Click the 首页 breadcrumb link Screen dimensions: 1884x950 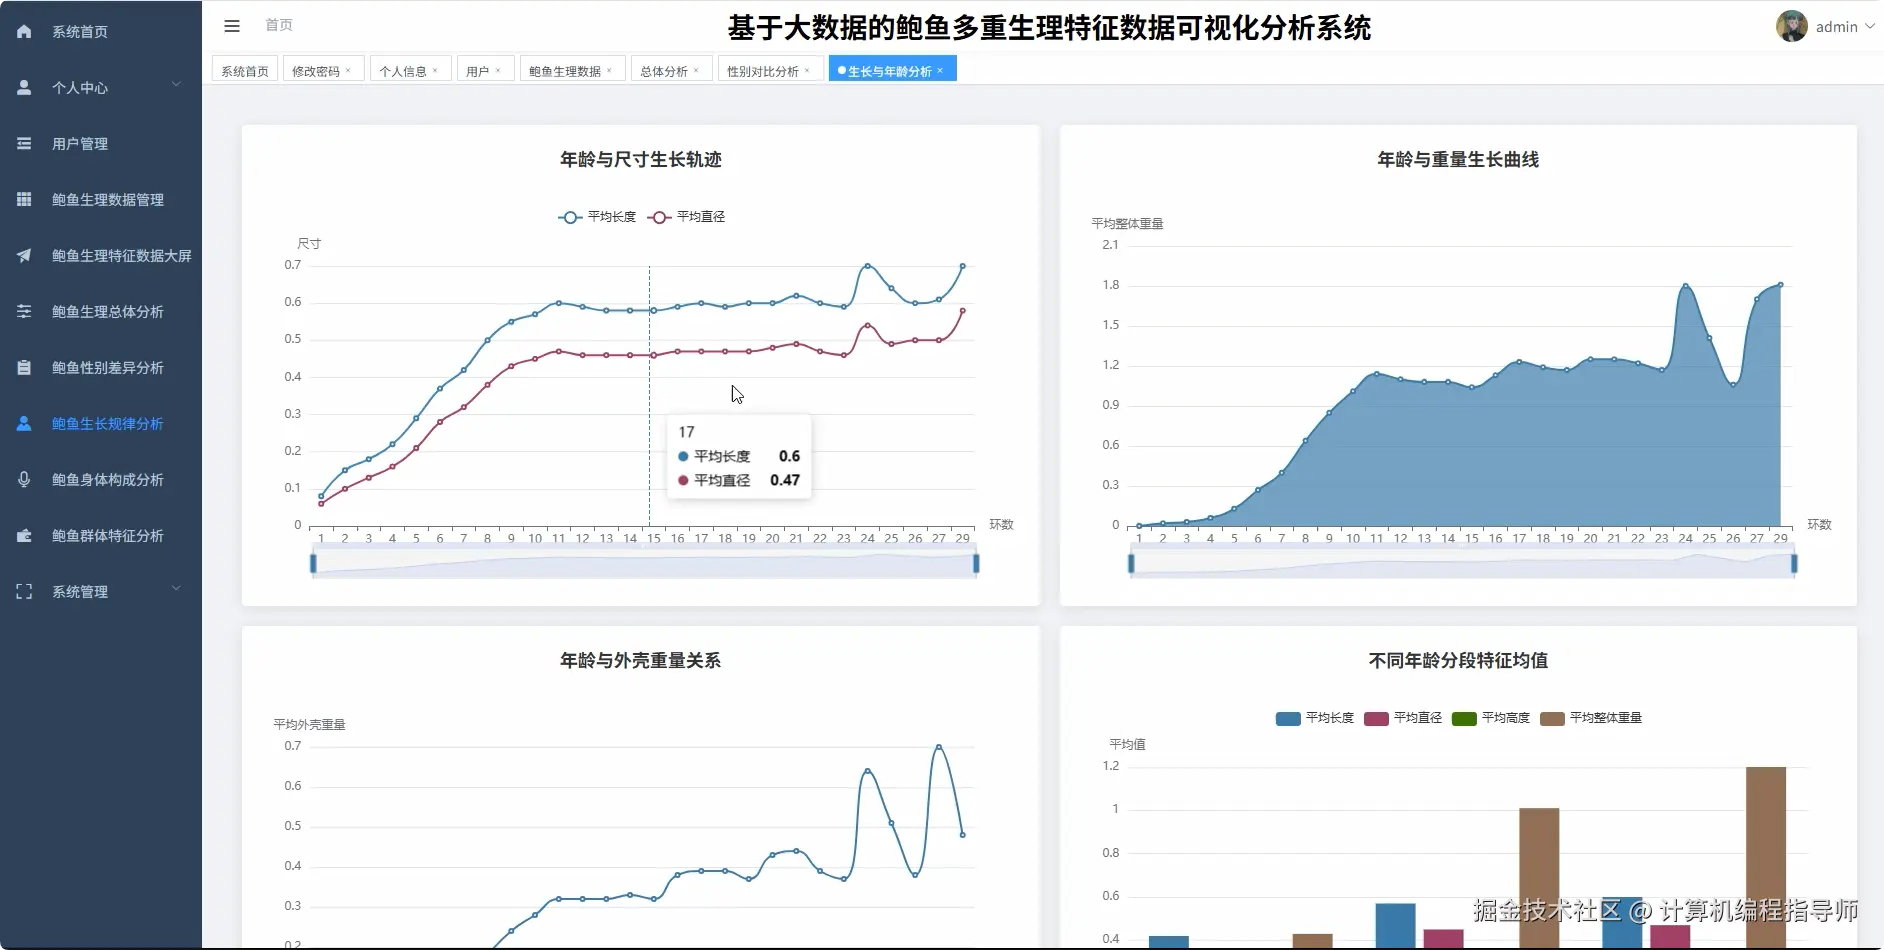tap(279, 25)
